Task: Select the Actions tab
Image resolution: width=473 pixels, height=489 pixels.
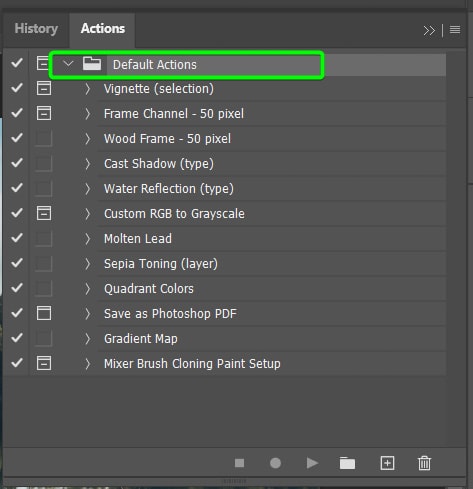Action: click(103, 29)
